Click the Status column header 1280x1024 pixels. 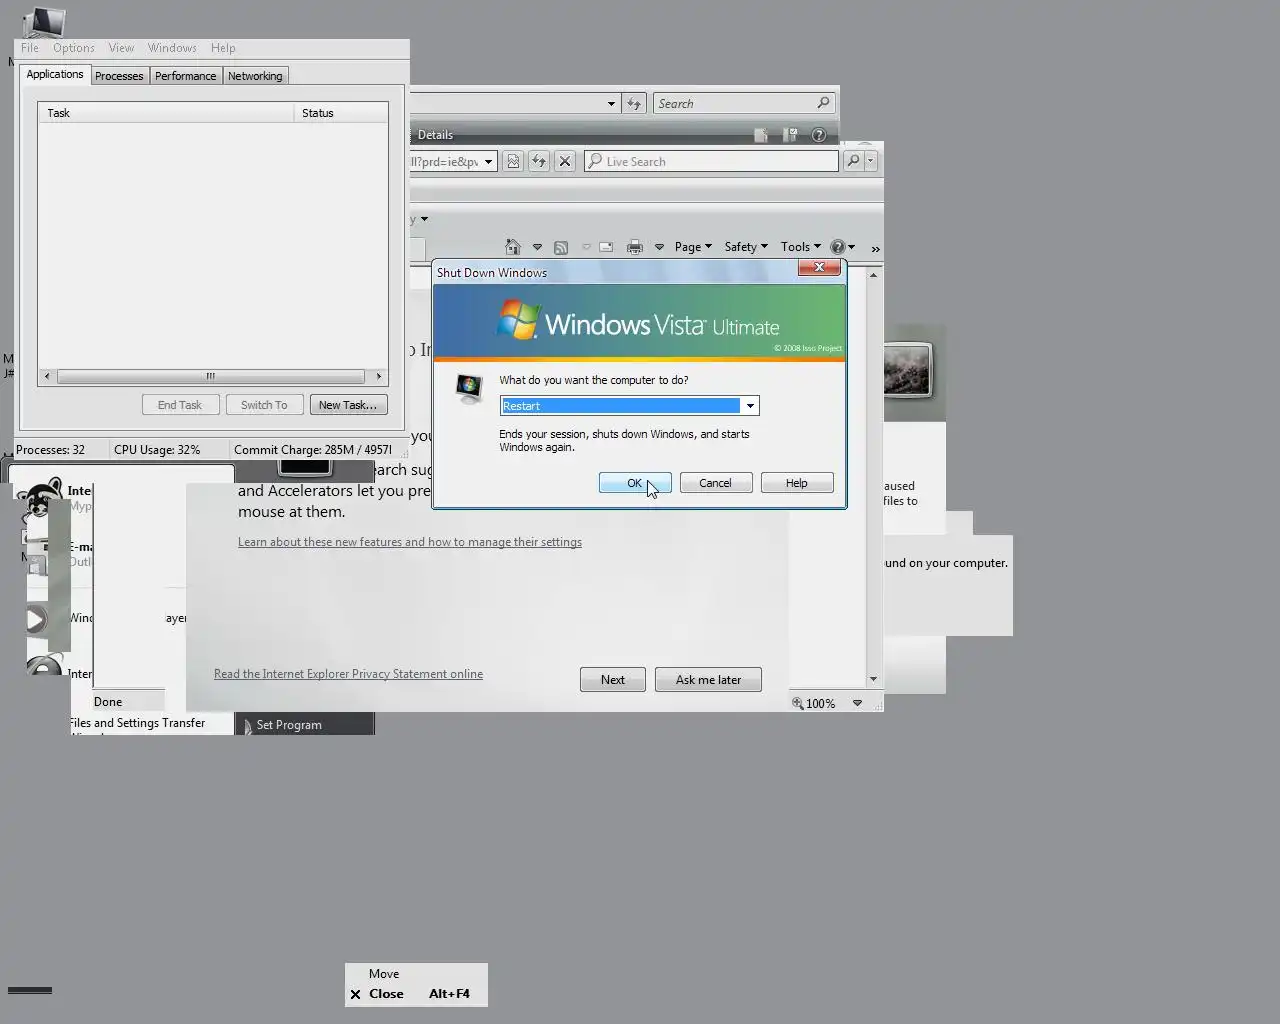tap(341, 113)
